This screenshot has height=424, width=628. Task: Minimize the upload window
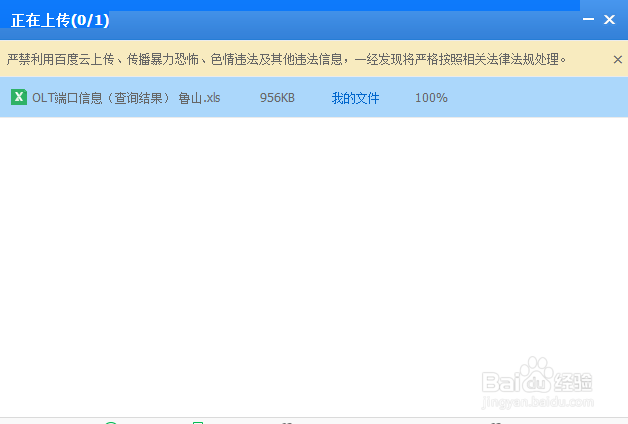point(588,19)
